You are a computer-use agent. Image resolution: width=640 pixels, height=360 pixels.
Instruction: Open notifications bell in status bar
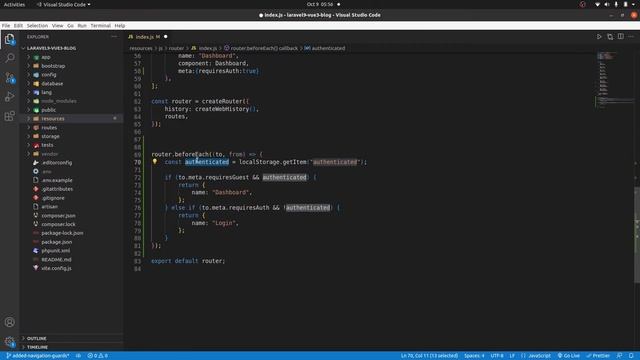(x=631, y=356)
